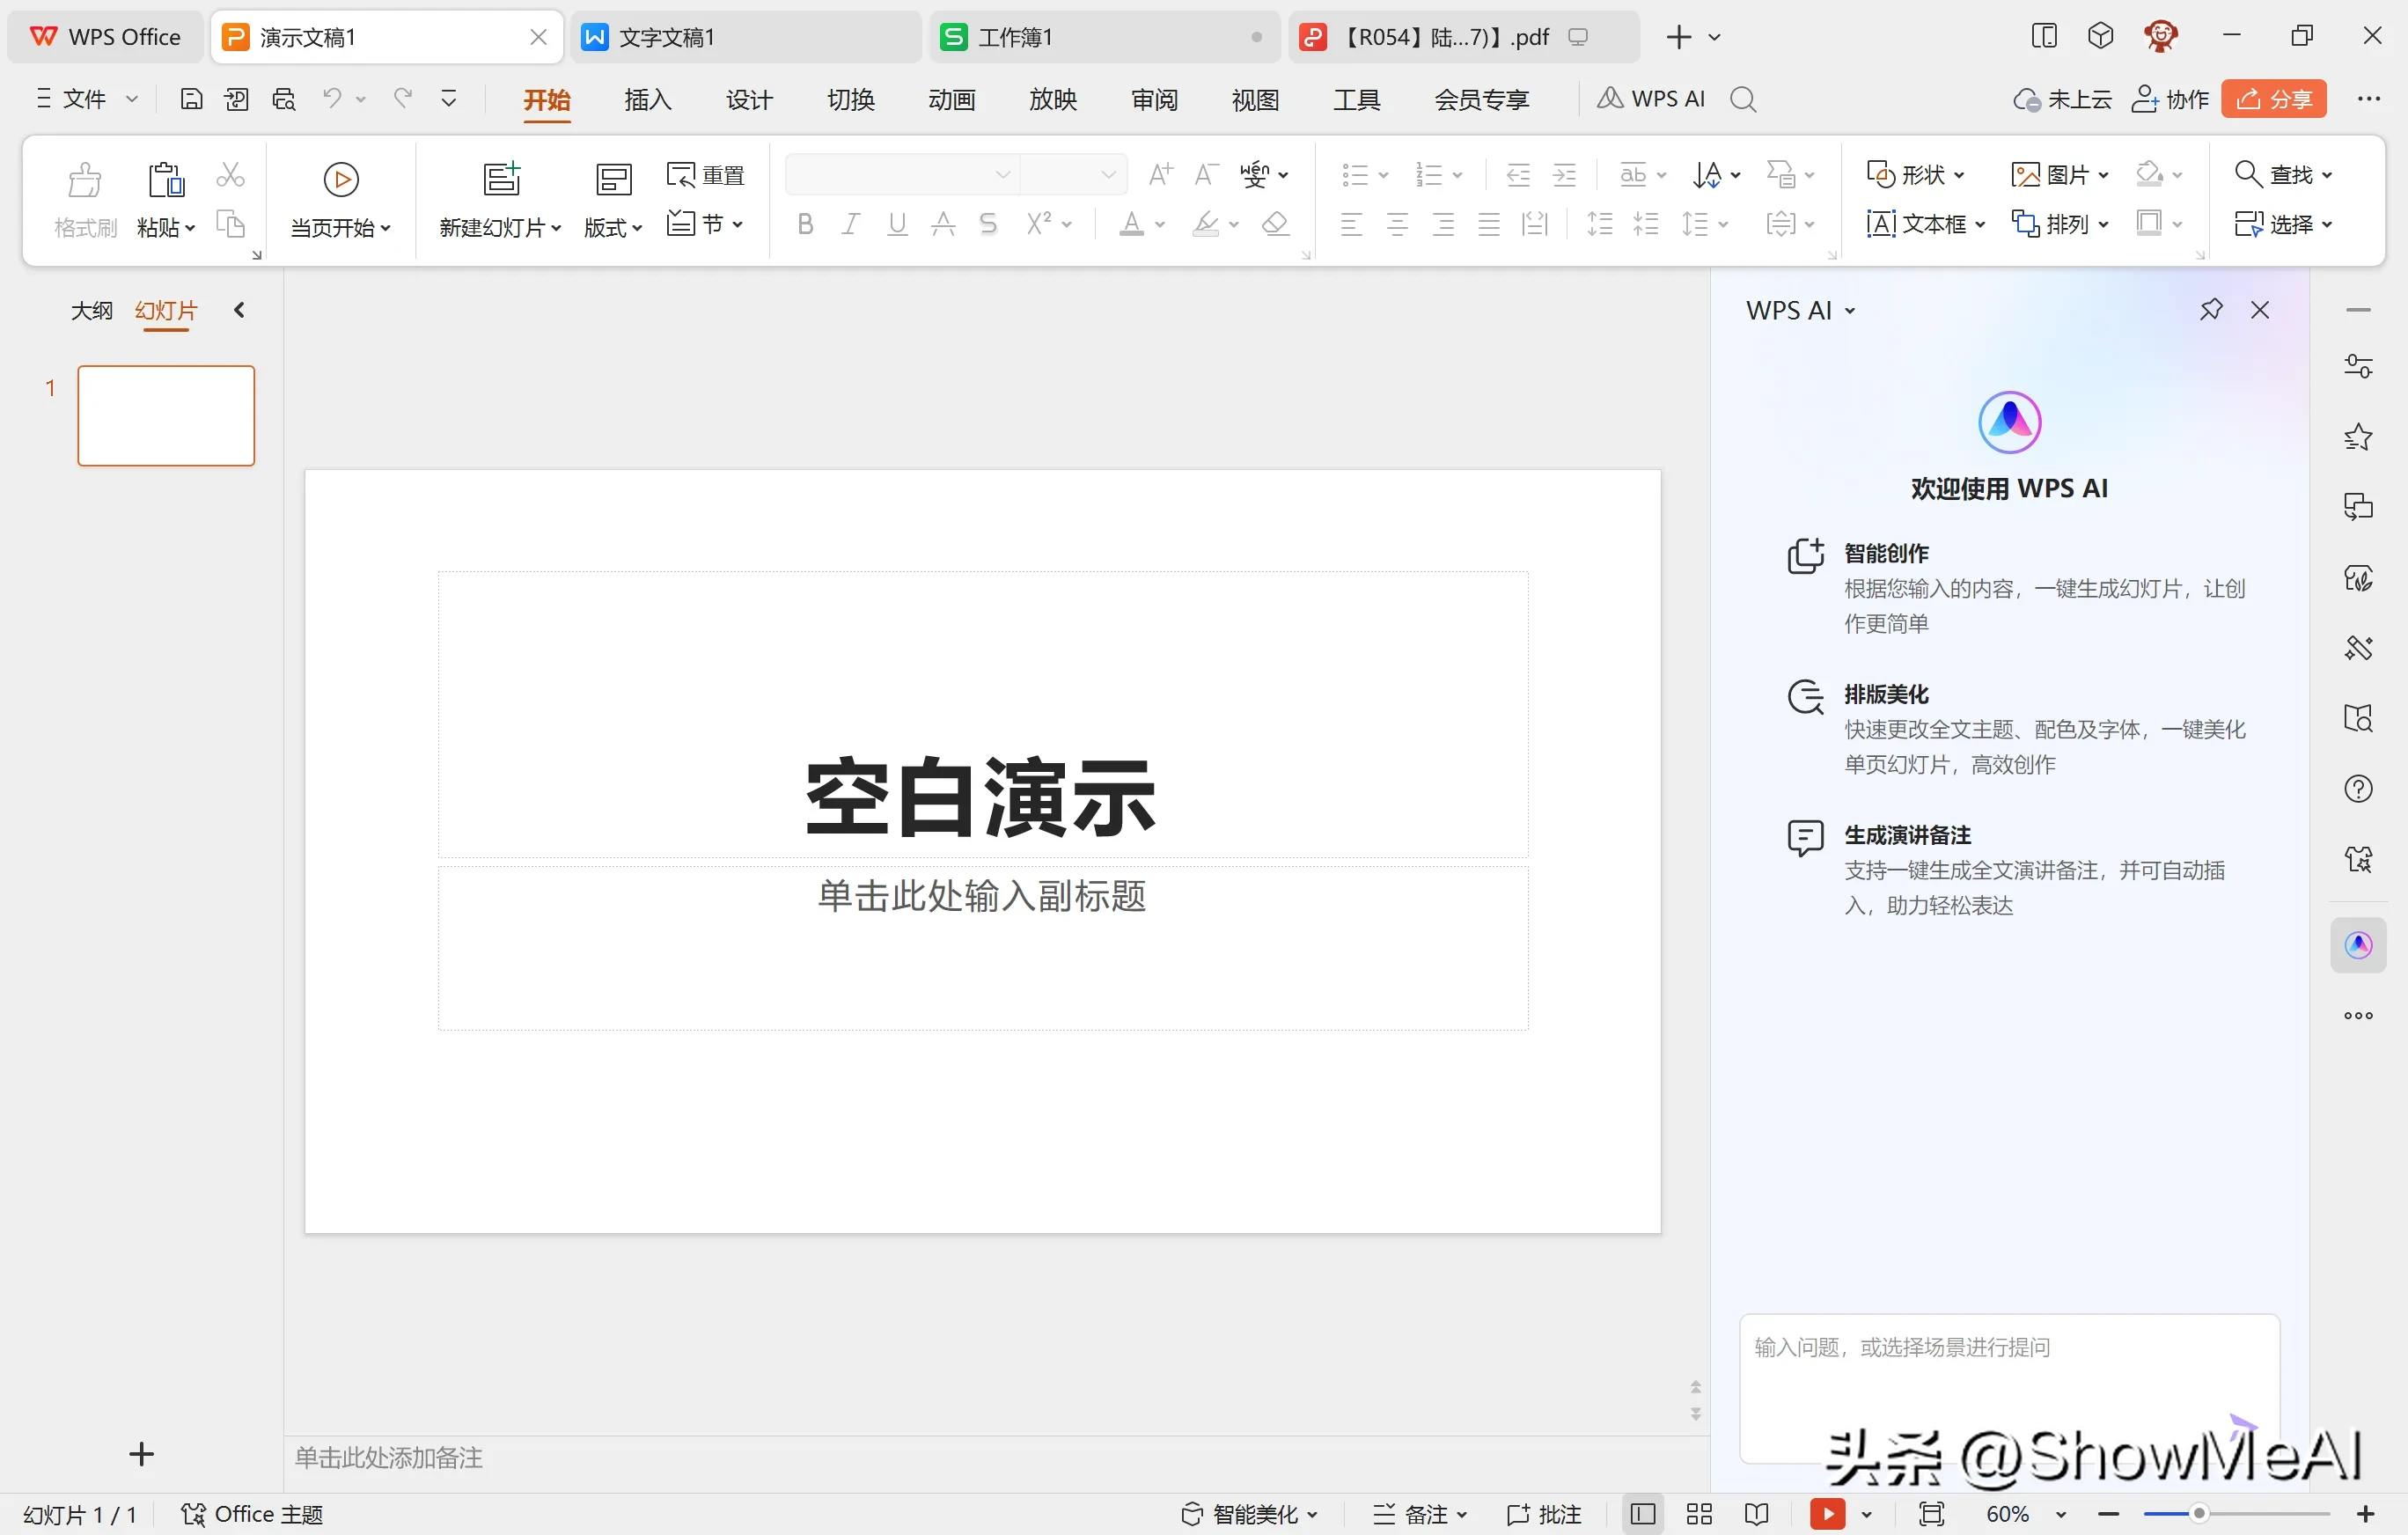
Task: Toggle Bold formatting
Action: (x=805, y=224)
